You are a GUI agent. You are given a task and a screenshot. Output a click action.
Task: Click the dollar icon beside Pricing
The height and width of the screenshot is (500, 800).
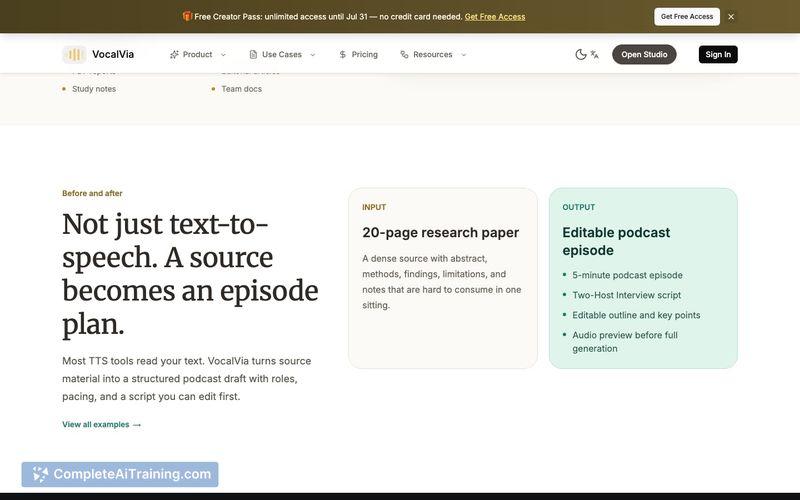[343, 55]
